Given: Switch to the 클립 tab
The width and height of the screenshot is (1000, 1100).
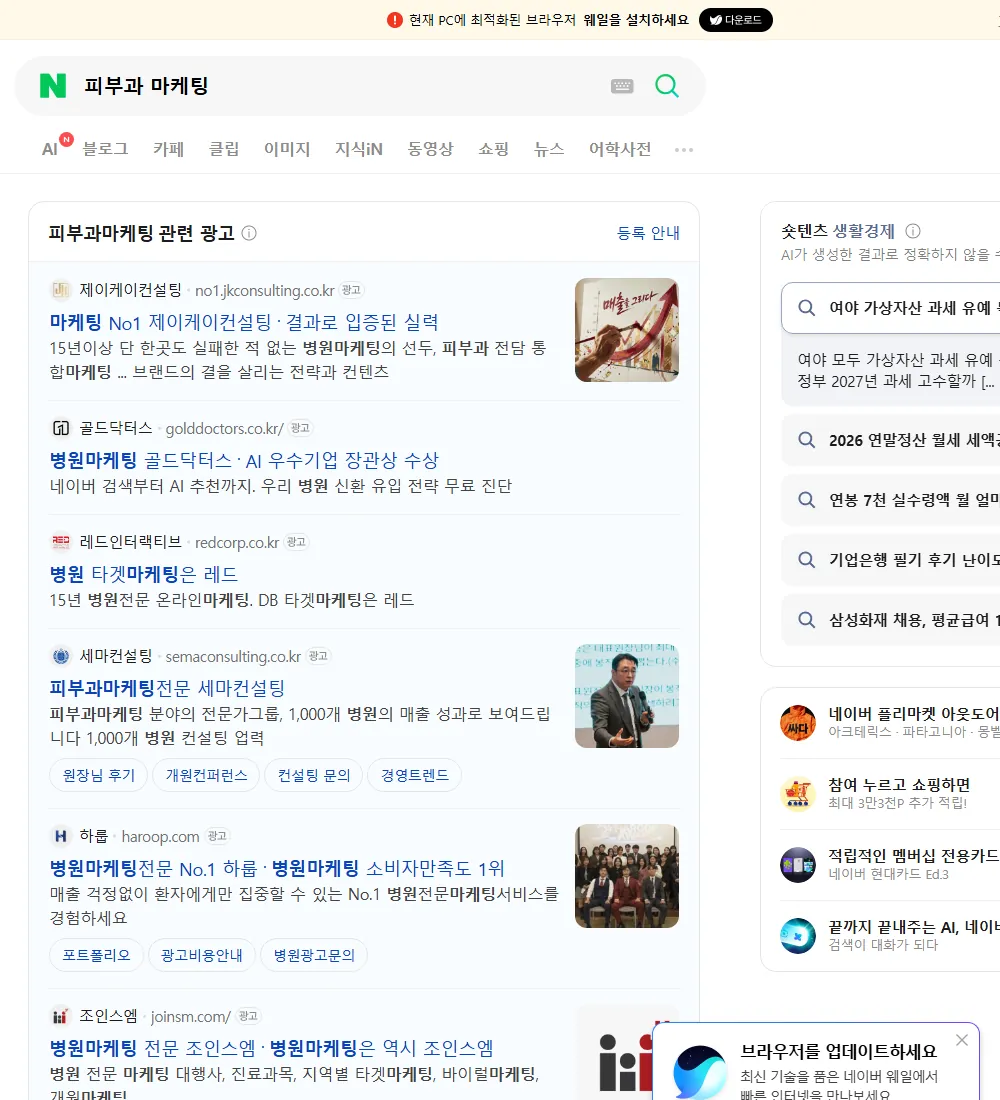Looking at the screenshot, I should [x=224, y=149].
